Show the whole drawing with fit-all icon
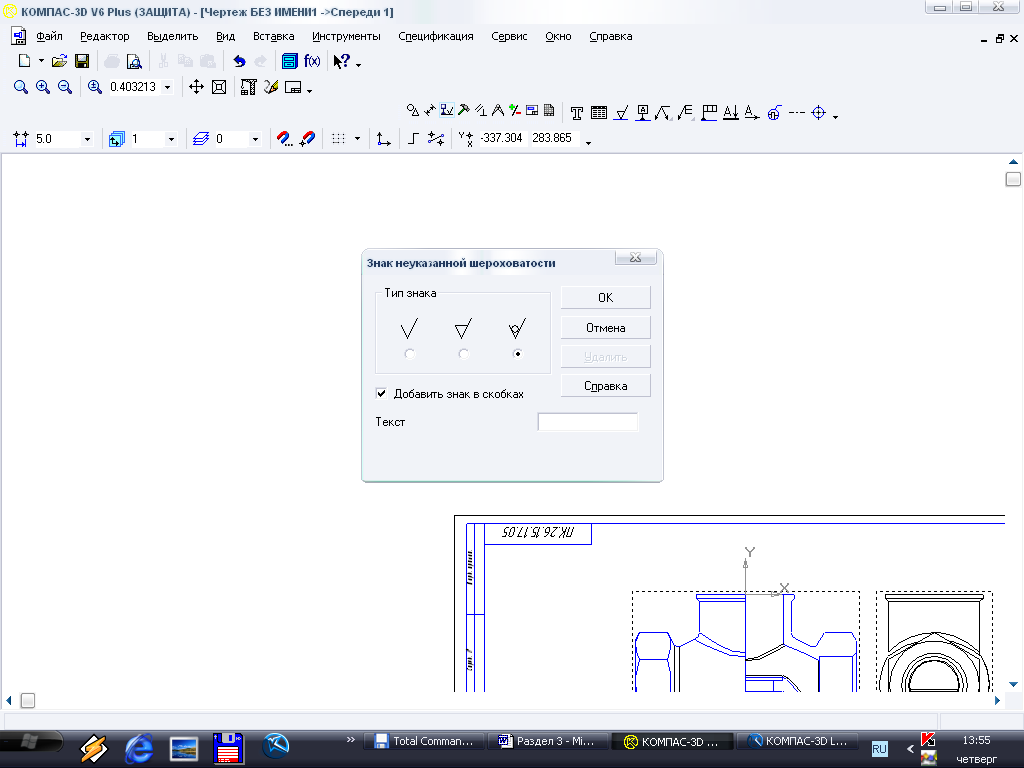 (x=219, y=87)
